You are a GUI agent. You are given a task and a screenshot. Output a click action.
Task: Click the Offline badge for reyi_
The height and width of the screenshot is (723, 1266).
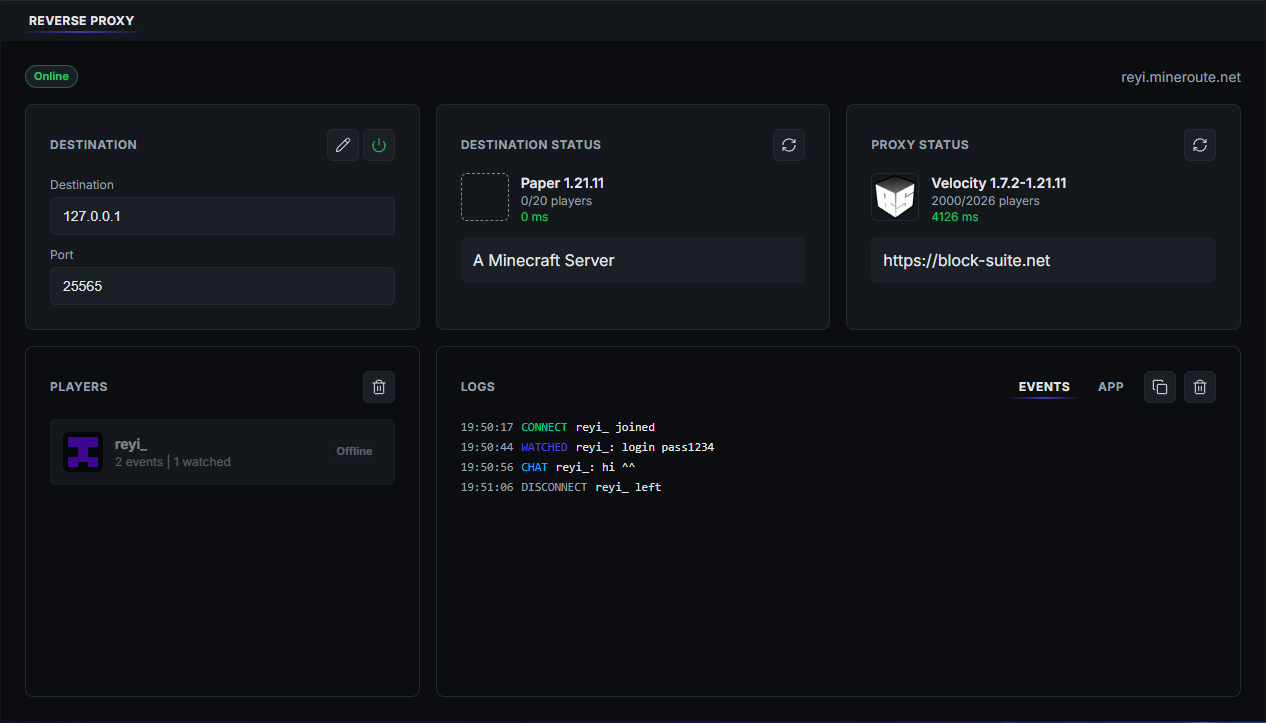pos(354,451)
